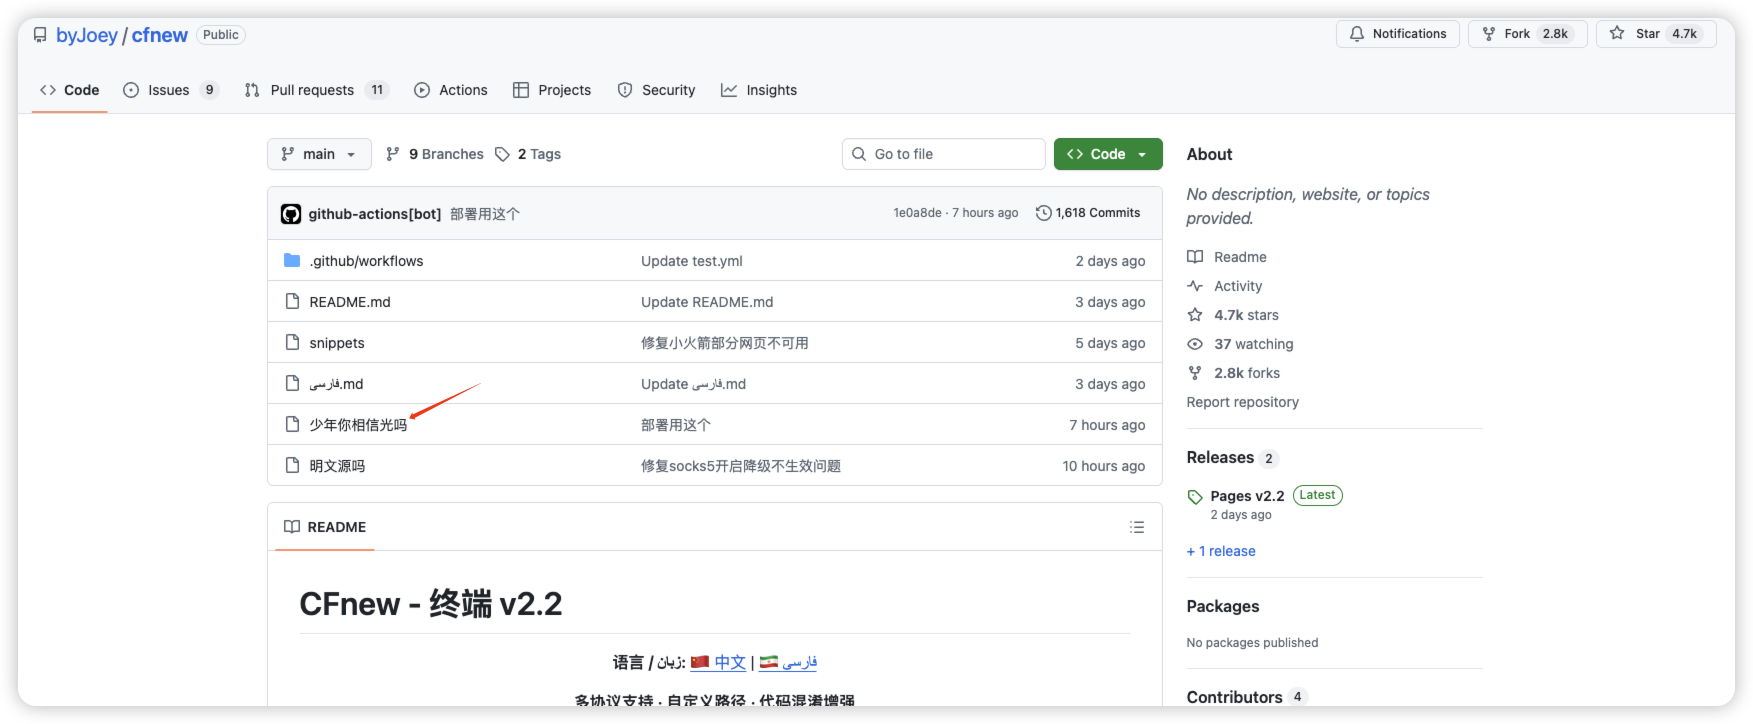The height and width of the screenshot is (724, 1753).
Task: Expand the green Code dropdown button
Action: pyautogui.click(x=1108, y=154)
